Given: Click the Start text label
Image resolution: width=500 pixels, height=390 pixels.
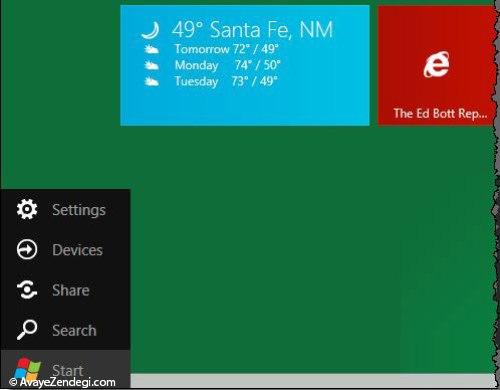Looking at the screenshot, I should [68, 370].
